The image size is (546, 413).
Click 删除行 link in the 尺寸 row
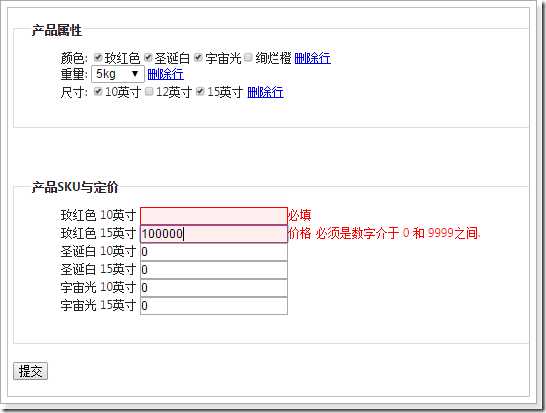pyautogui.click(x=265, y=92)
